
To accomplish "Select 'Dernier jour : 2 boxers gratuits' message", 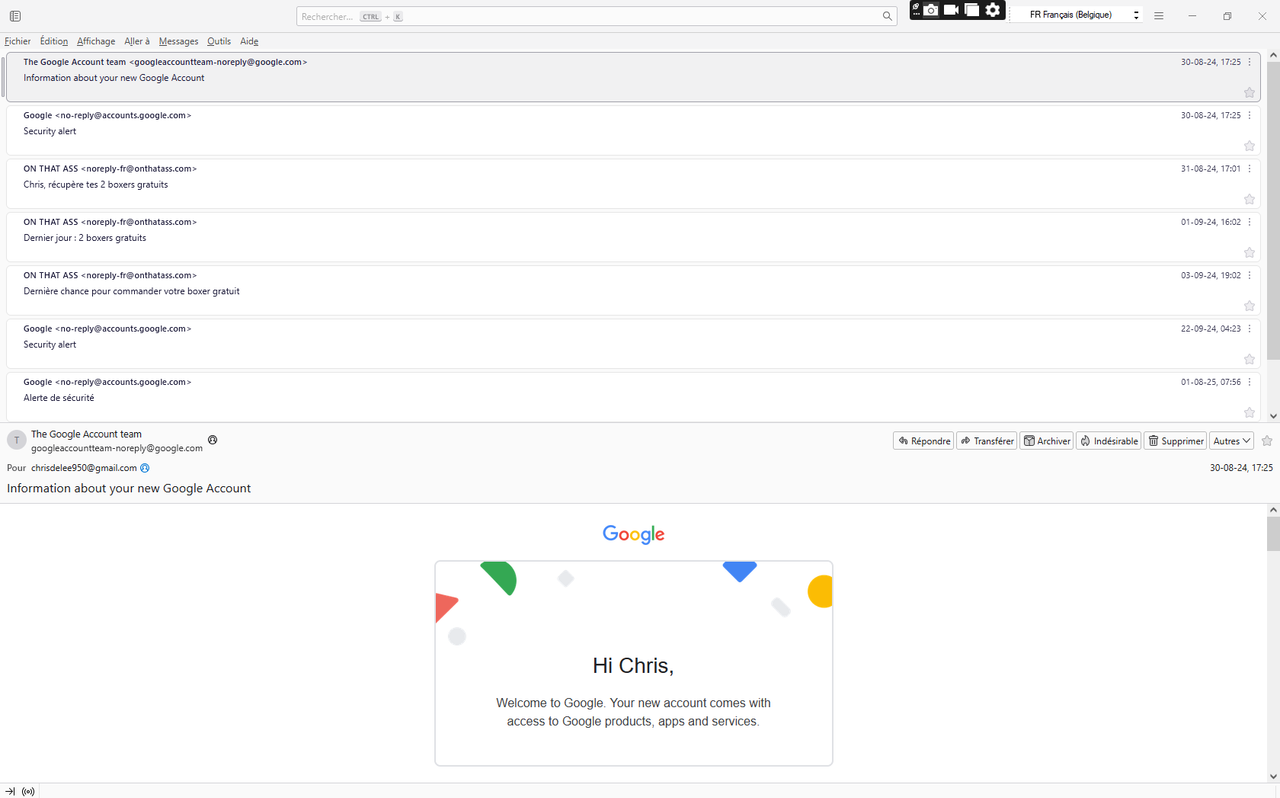I will pos(633,237).
